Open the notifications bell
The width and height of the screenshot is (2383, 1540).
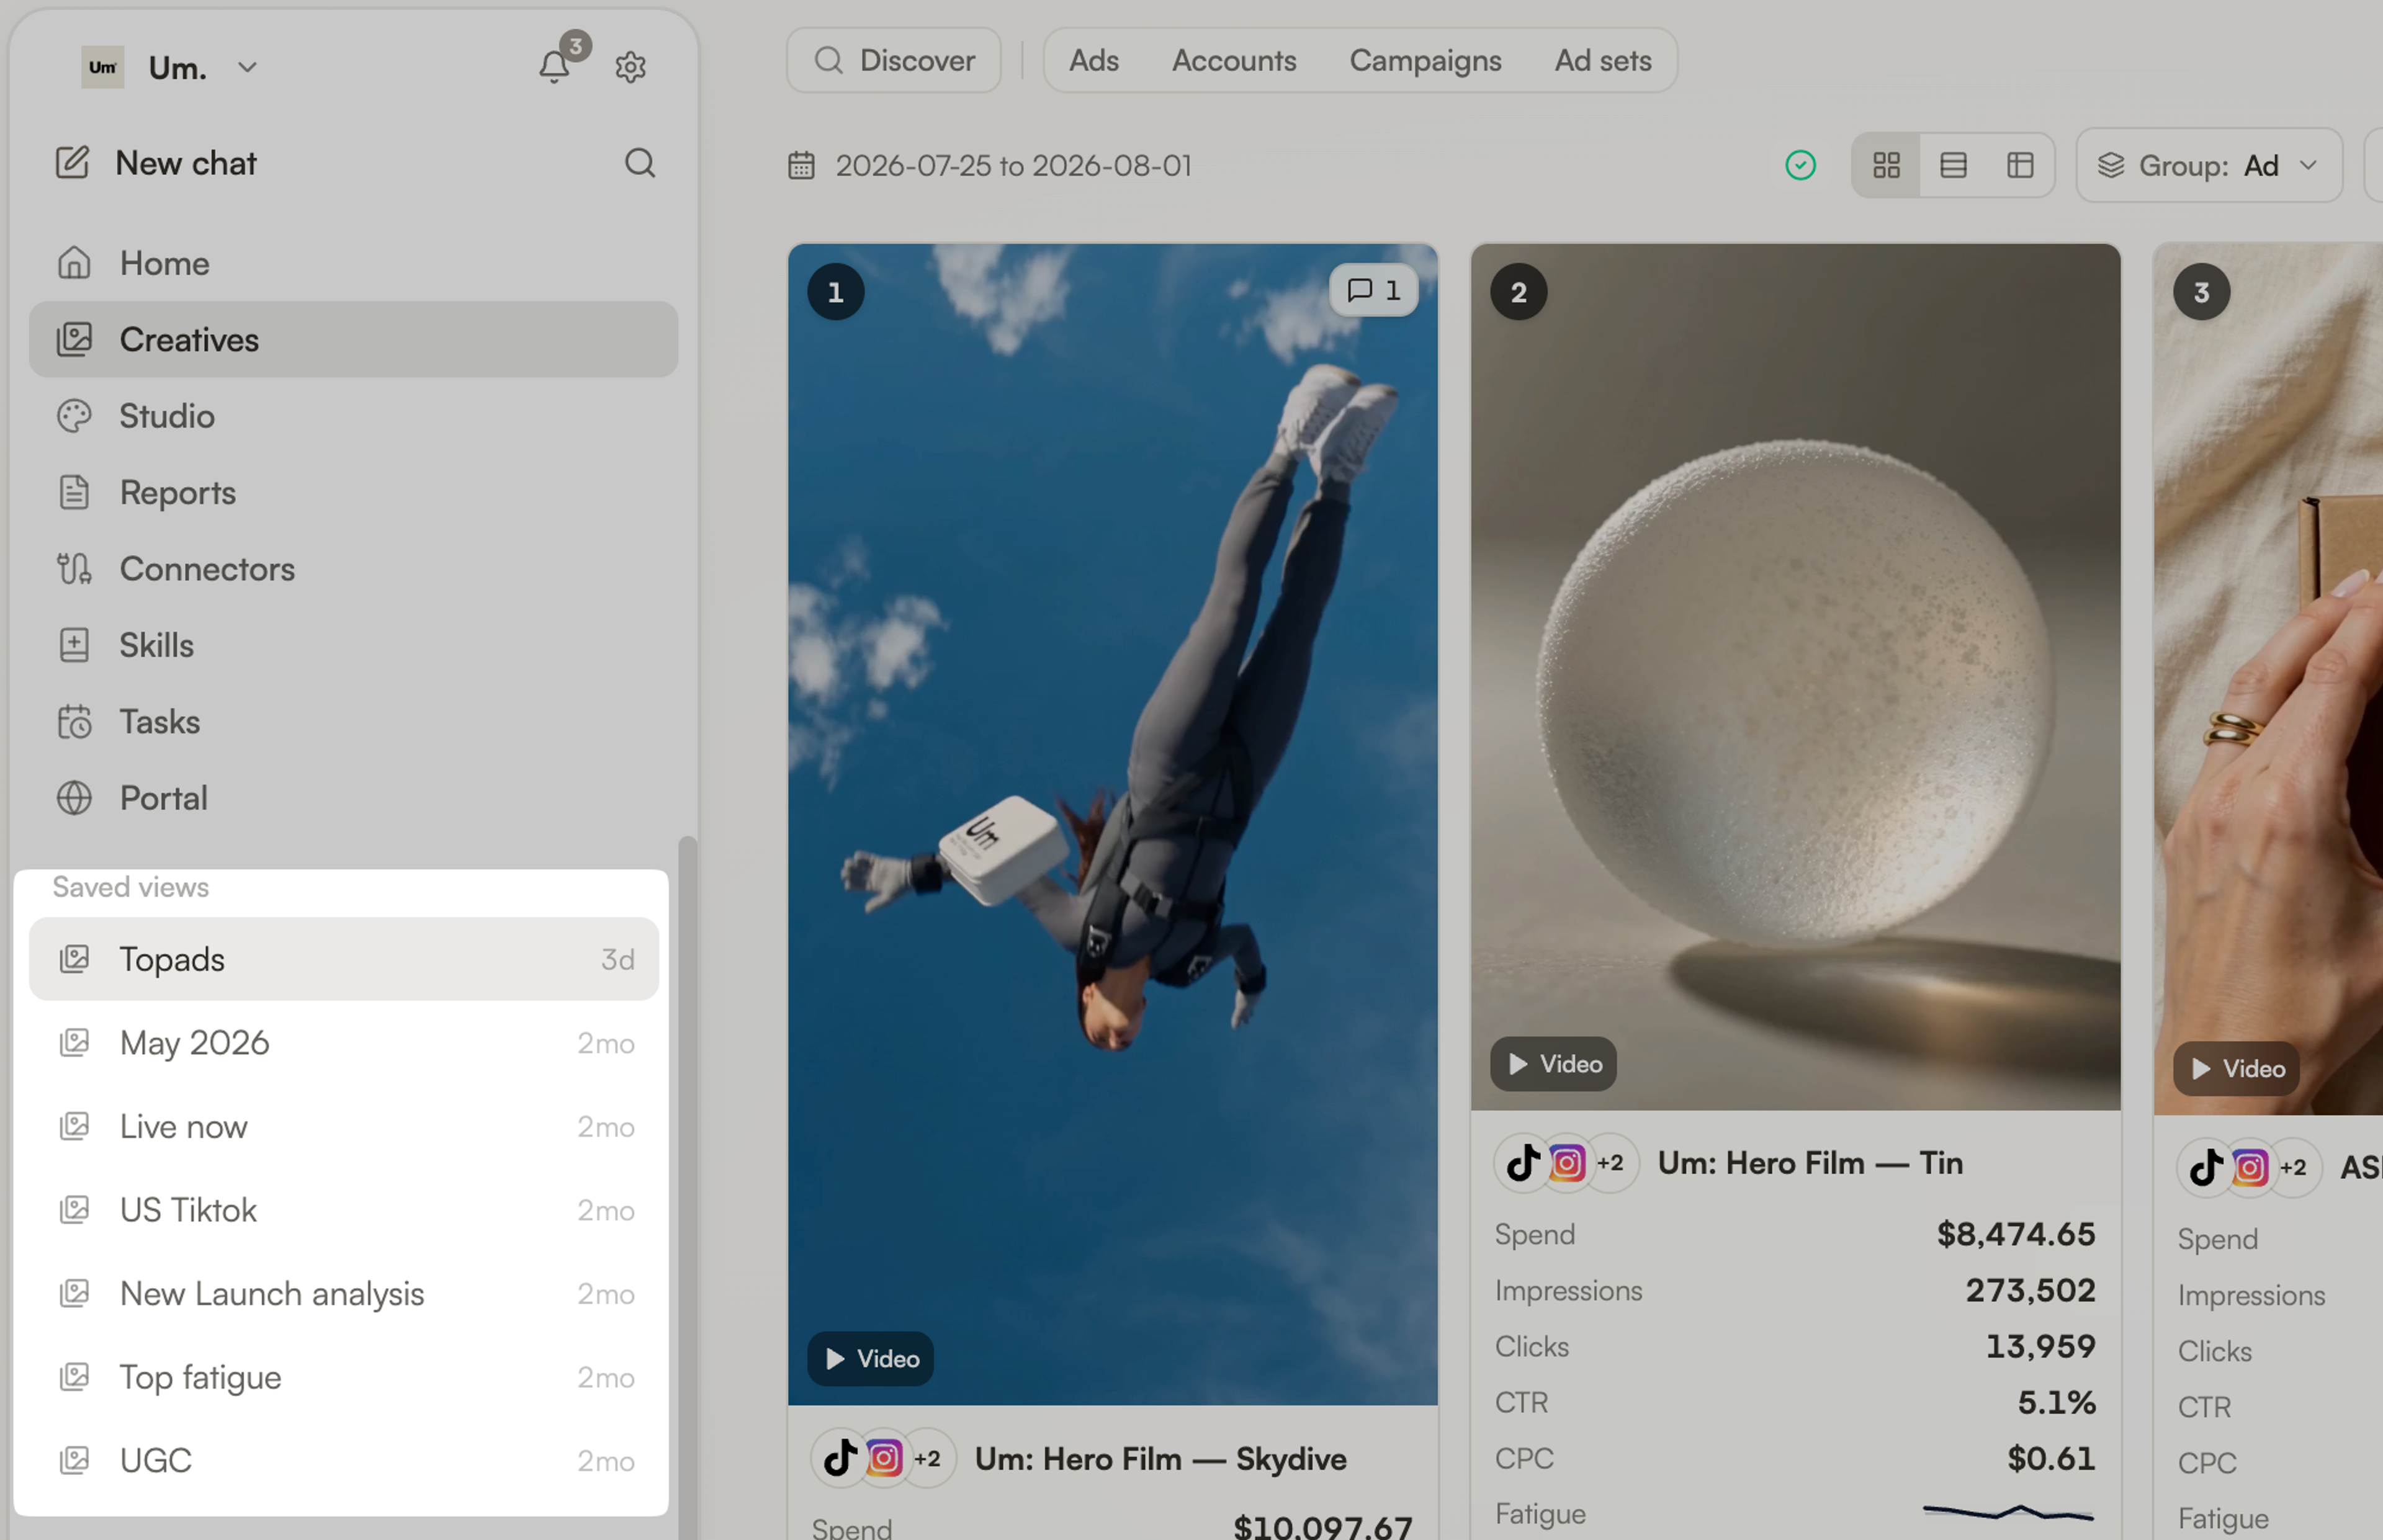[554, 67]
